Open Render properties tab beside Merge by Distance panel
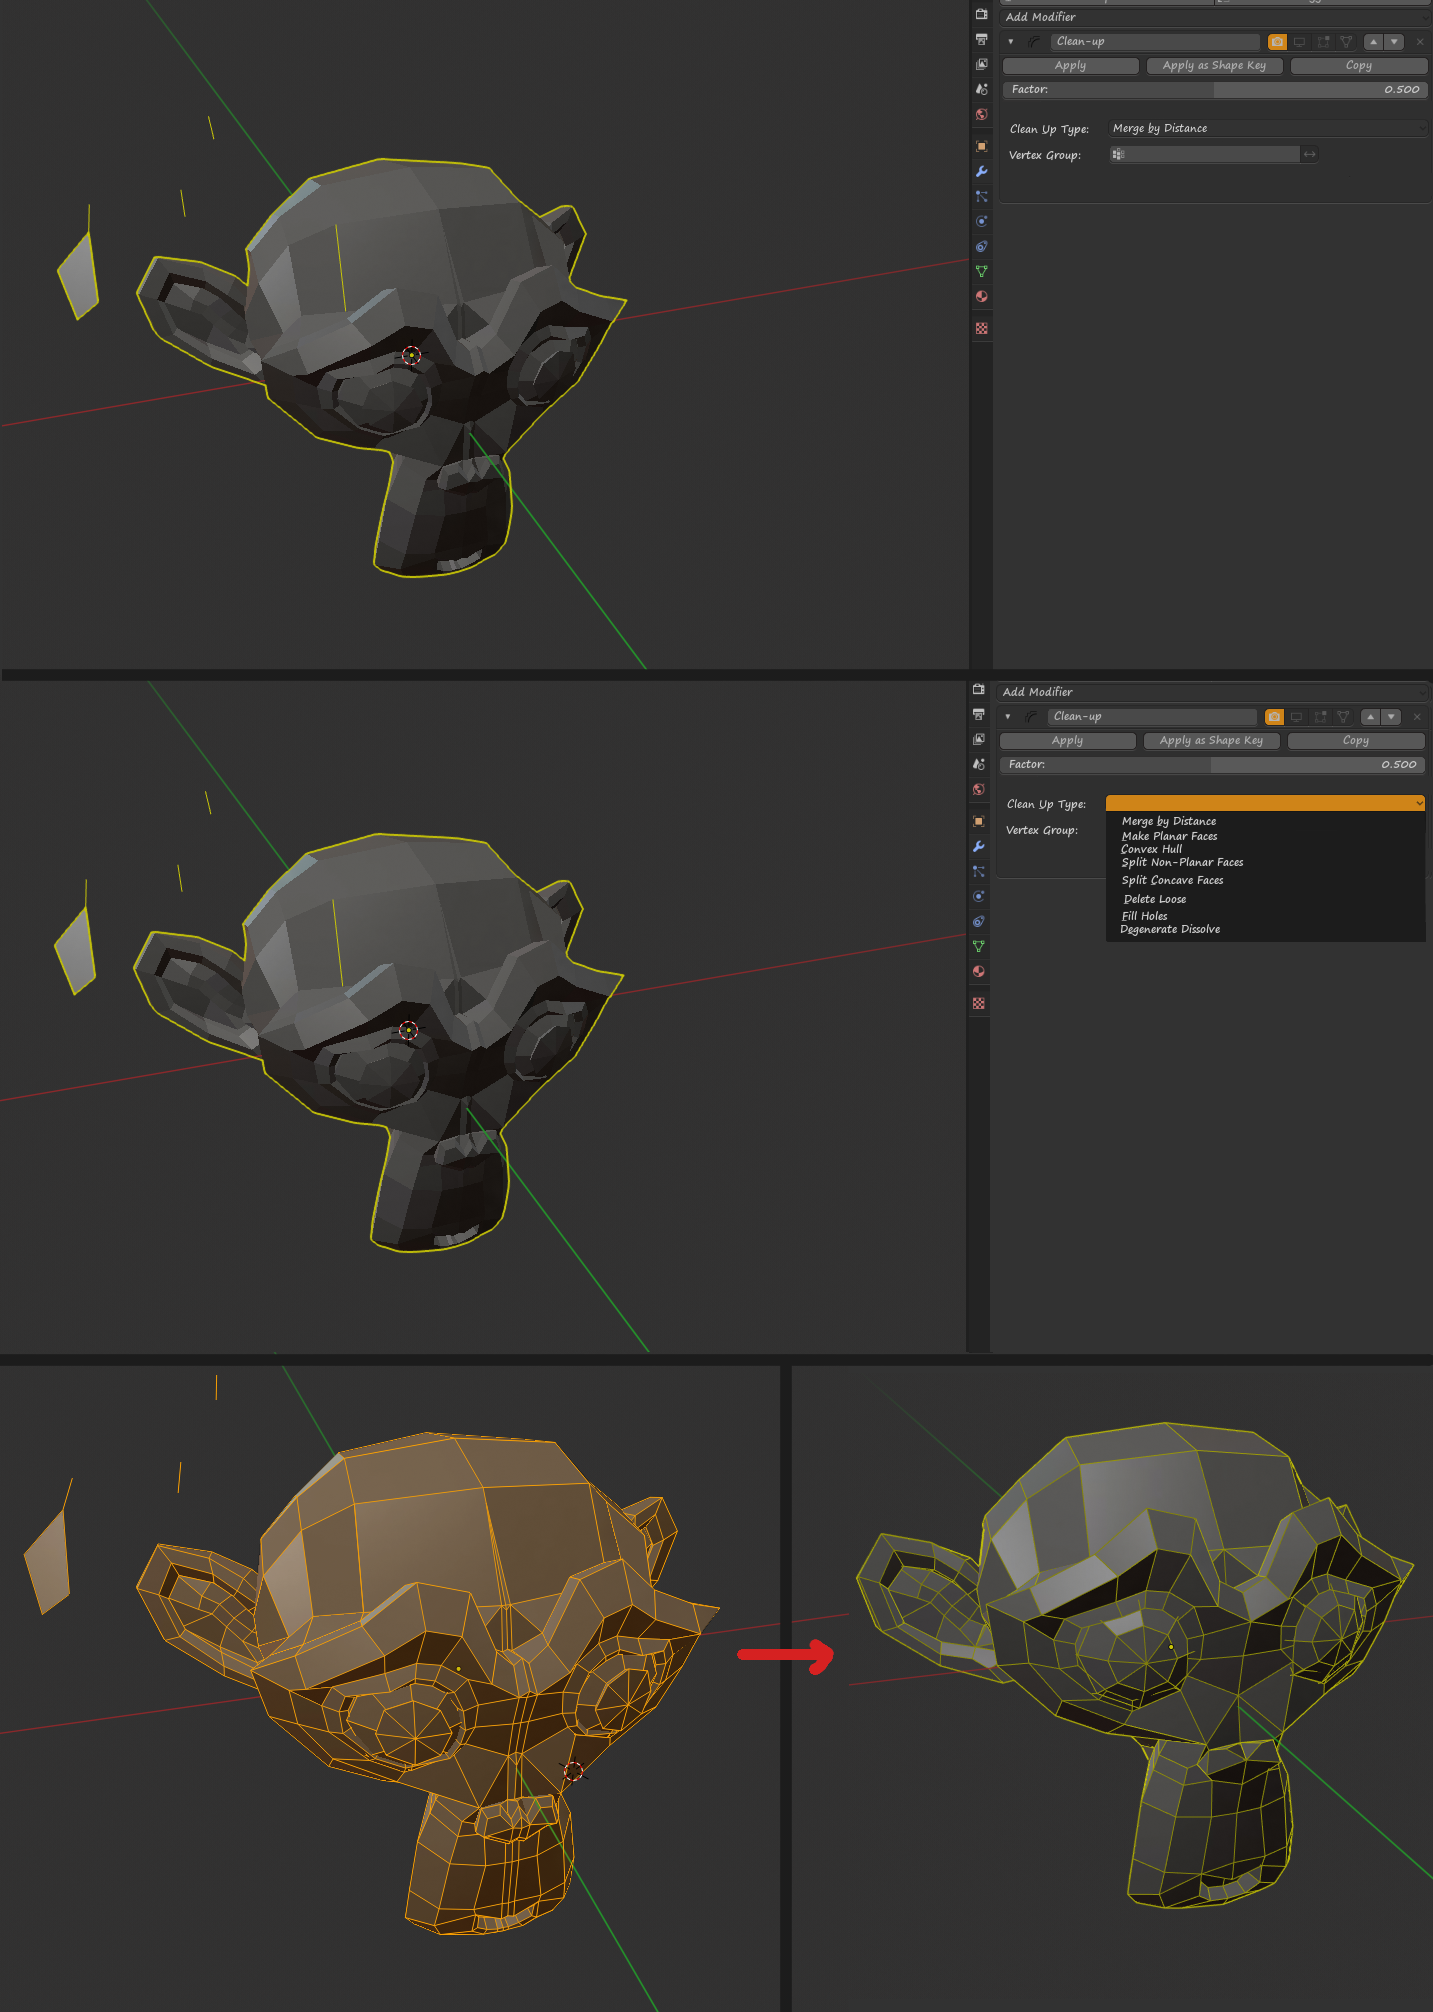The height and width of the screenshot is (2012, 1433). pos(981,15)
